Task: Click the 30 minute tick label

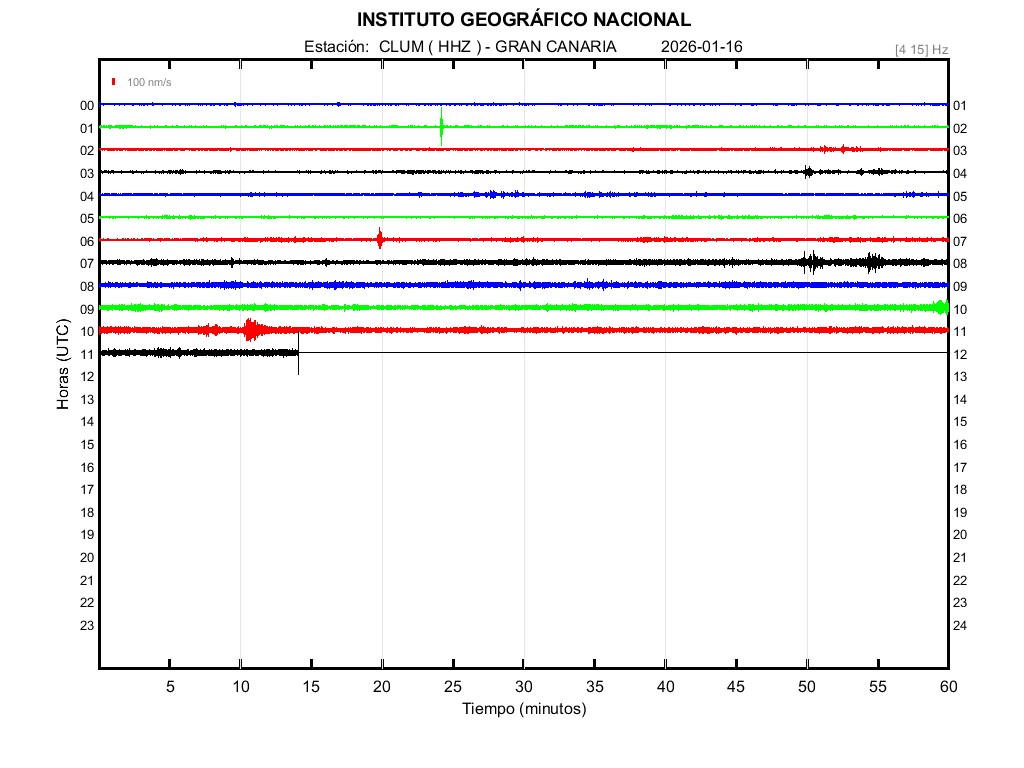Action: 523,687
